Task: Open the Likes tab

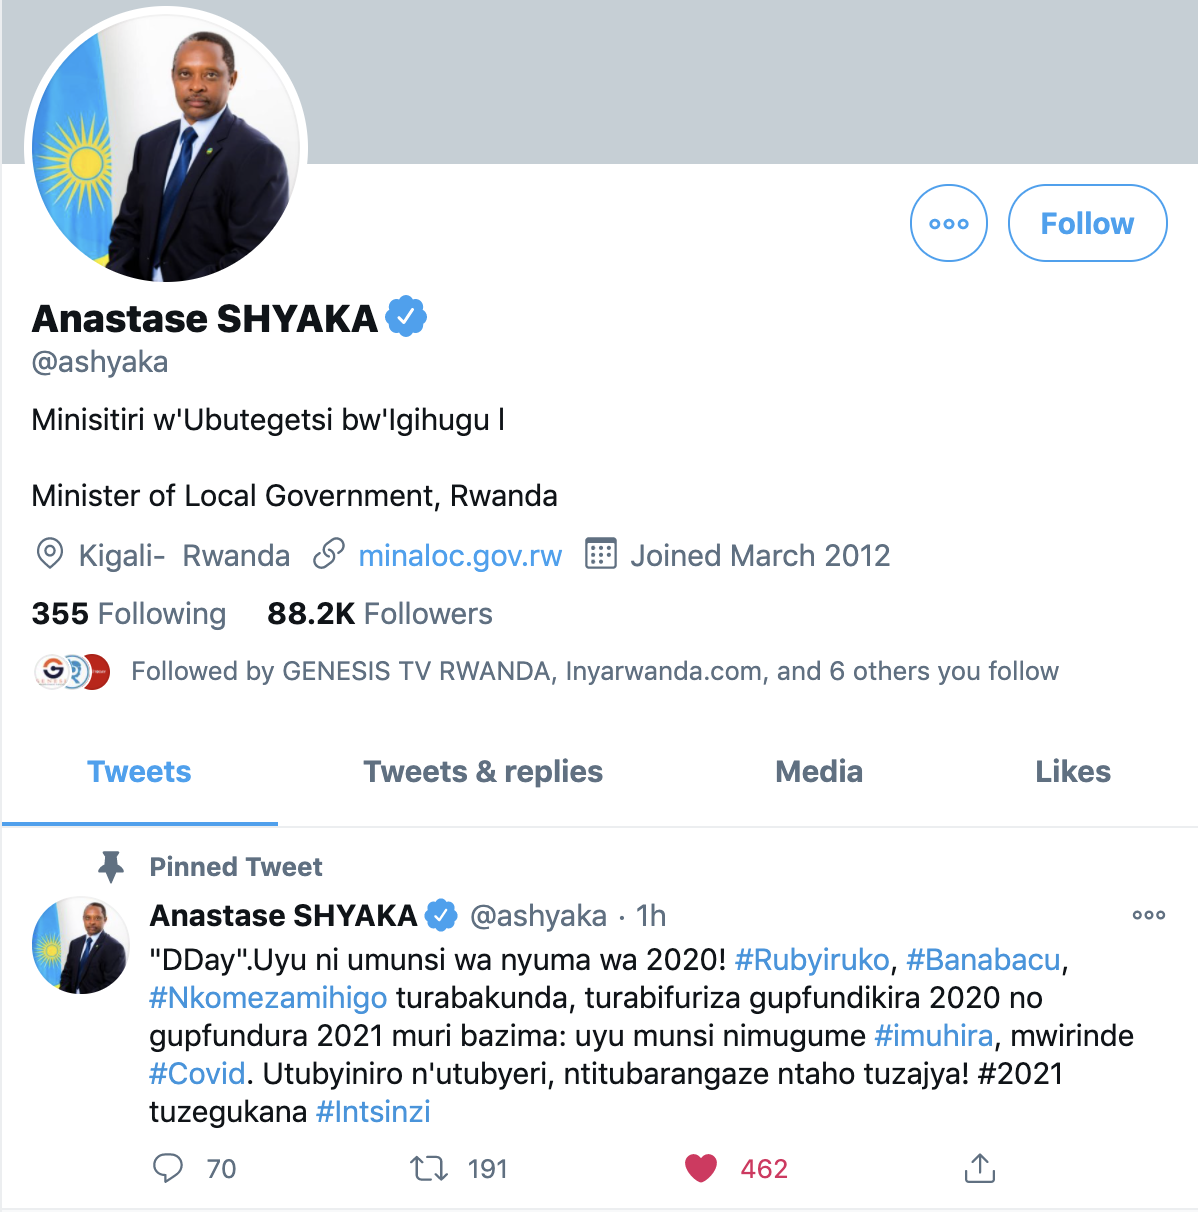Action: (1073, 771)
